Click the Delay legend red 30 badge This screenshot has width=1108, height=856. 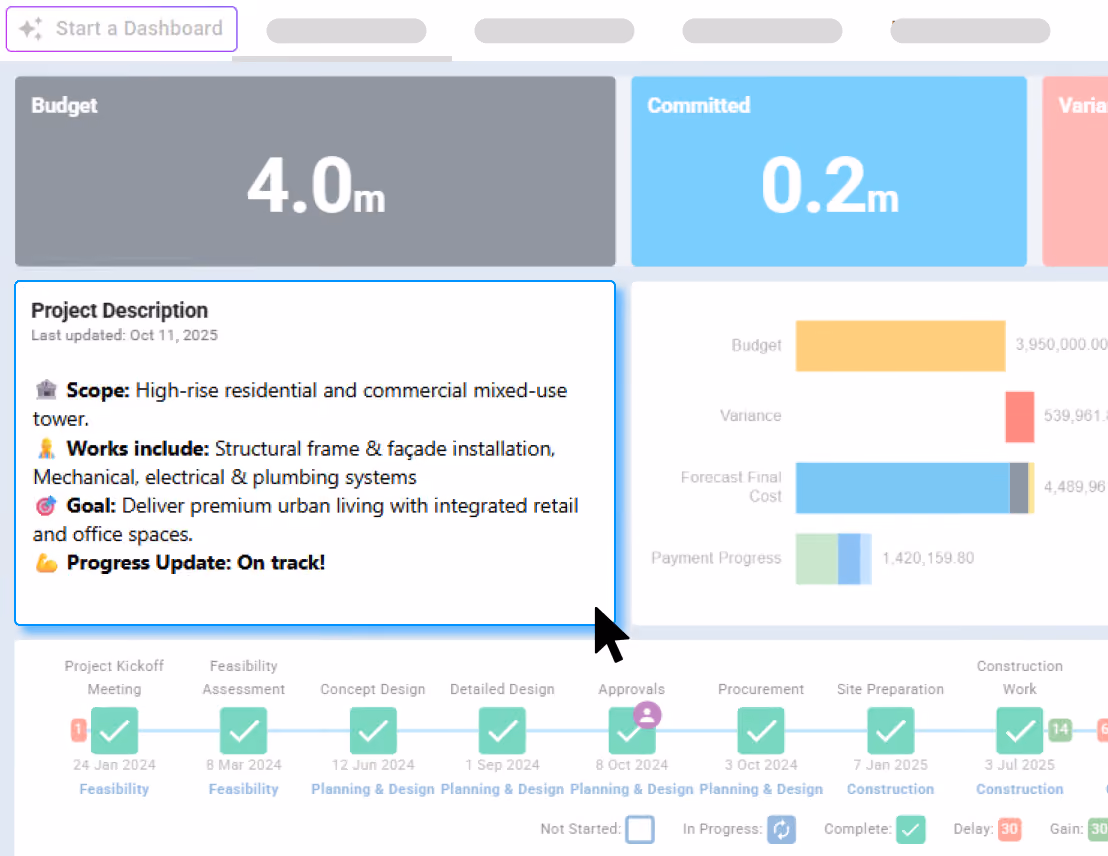[1009, 828]
